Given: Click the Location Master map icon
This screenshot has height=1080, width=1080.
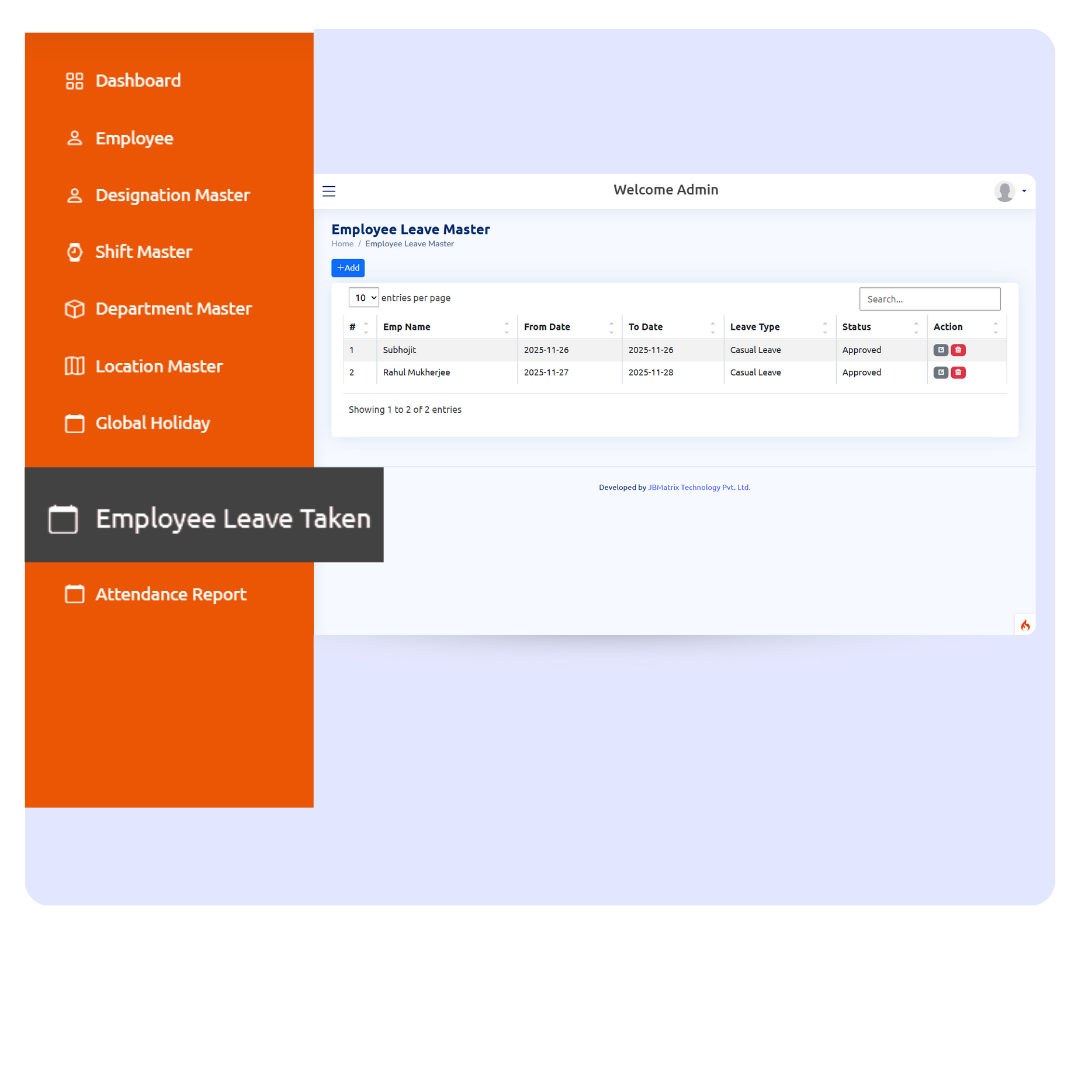Looking at the screenshot, I should tap(75, 366).
